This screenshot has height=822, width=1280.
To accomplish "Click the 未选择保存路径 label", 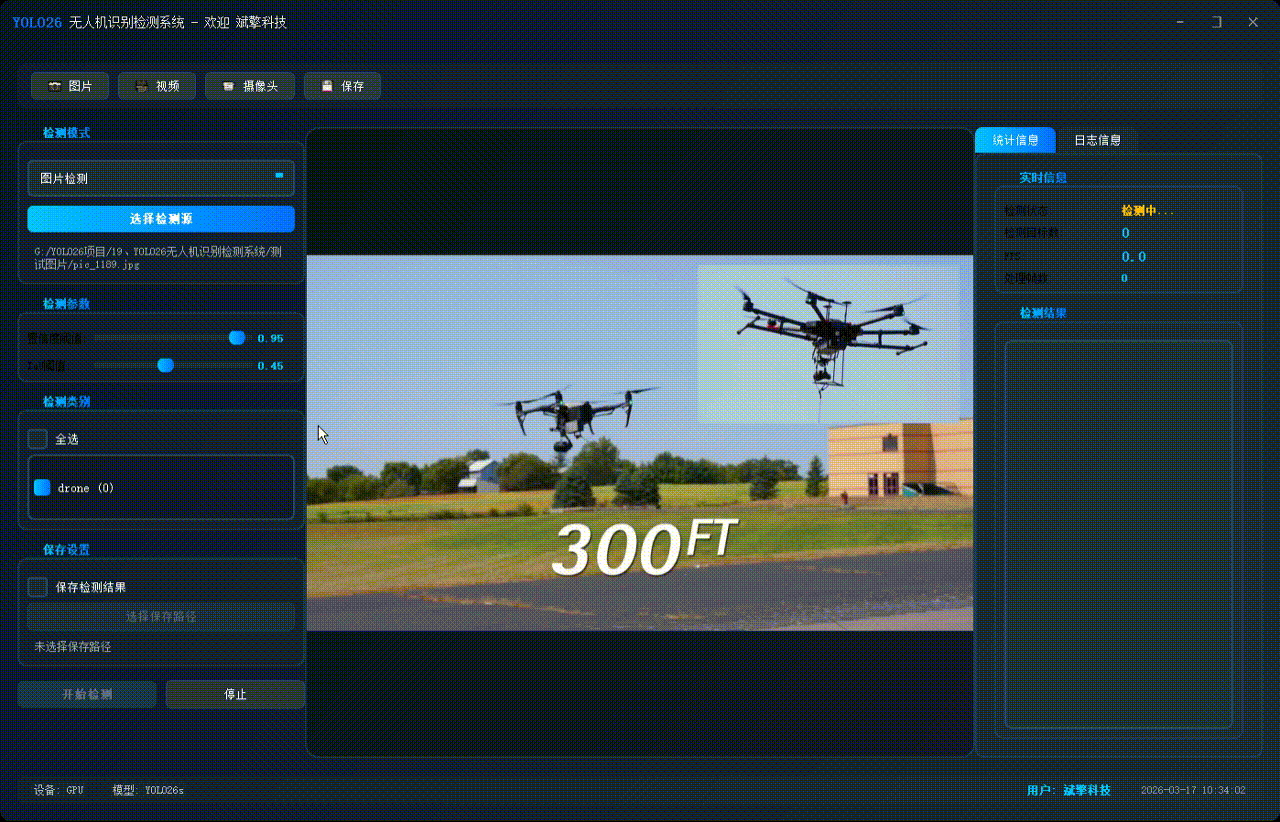I will coord(73,647).
